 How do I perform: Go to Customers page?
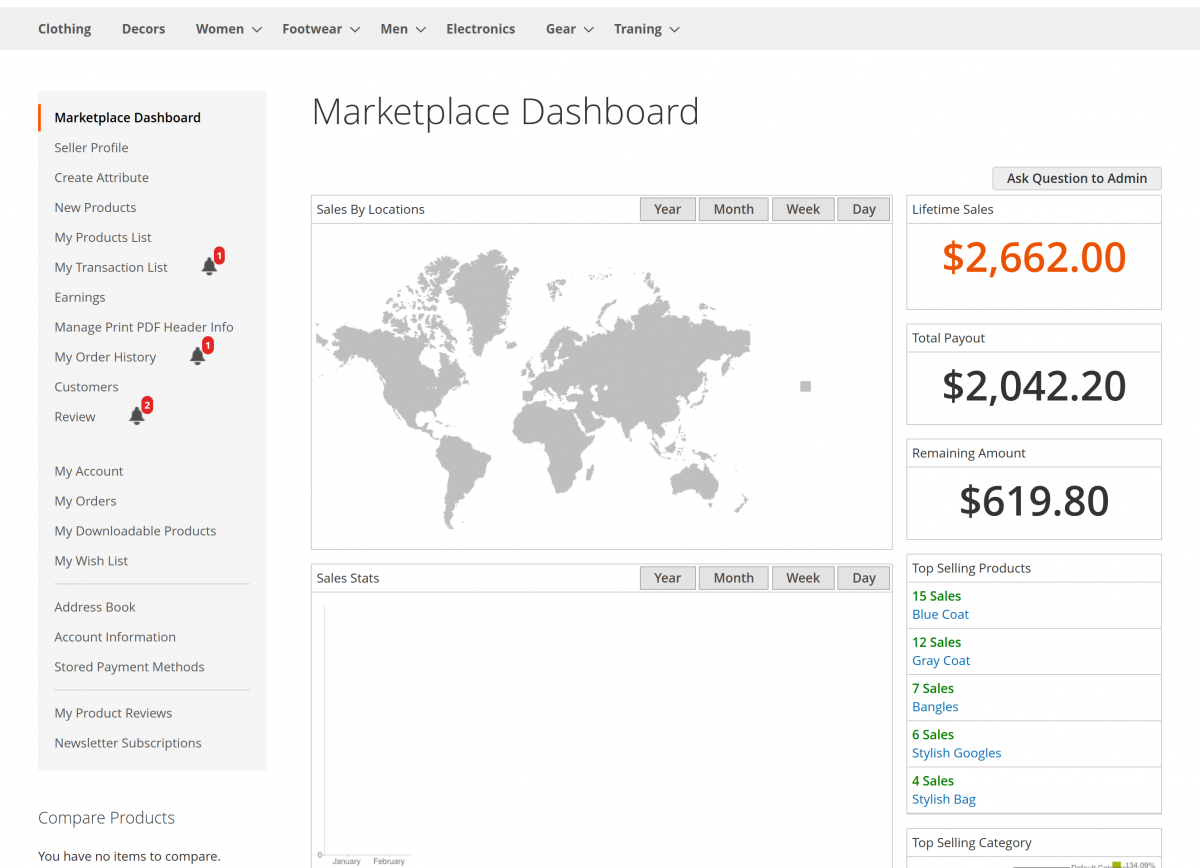pyautogui.click(x=86, y=387)
